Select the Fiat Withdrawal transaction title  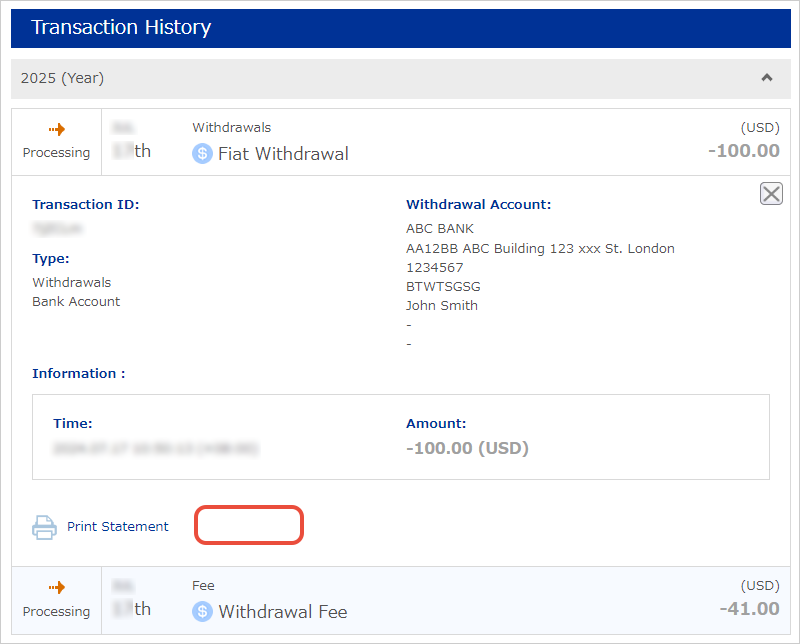[x=283, y=154]
